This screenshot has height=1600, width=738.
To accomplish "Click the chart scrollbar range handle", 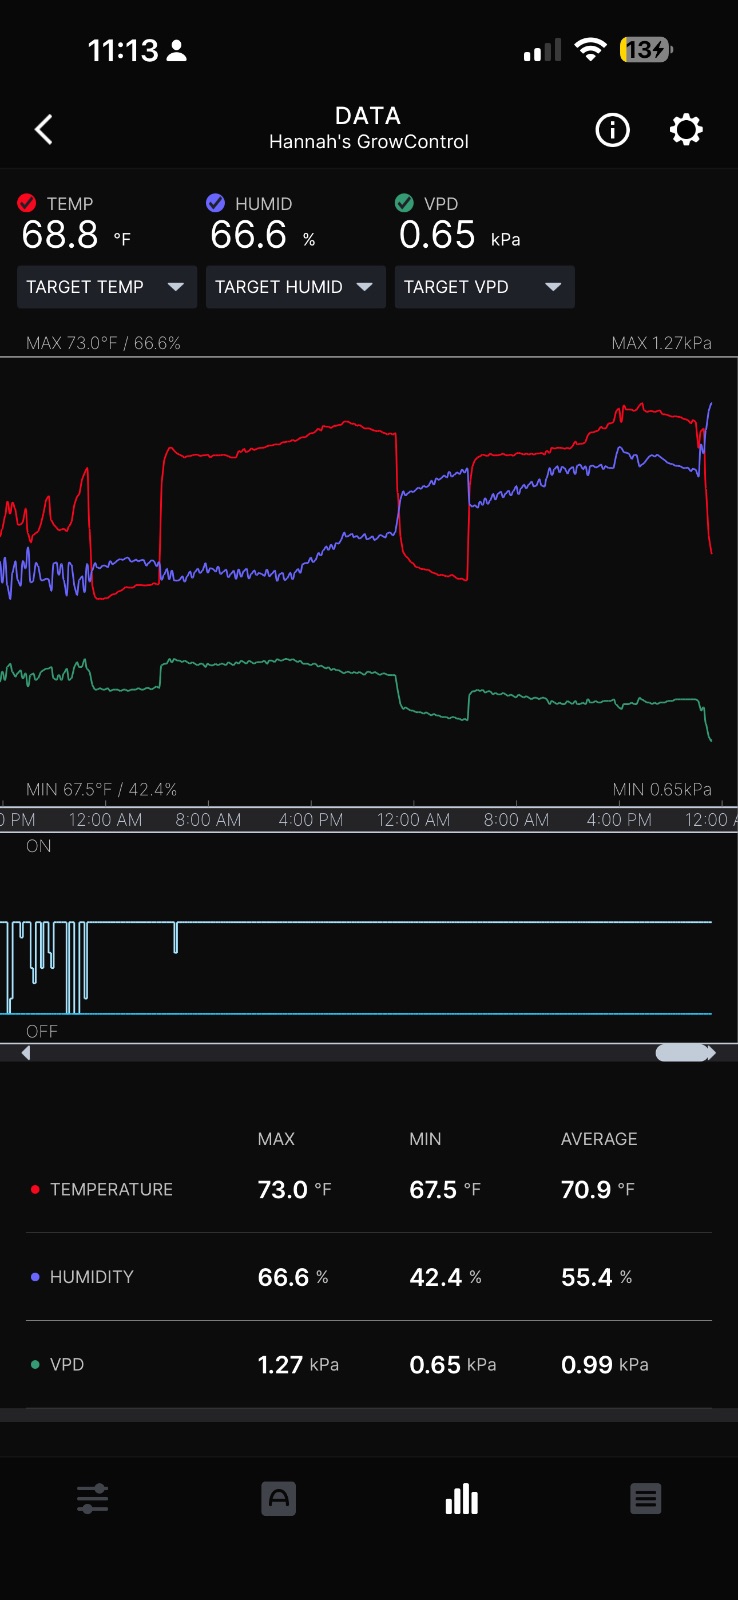I will 683,1053.
